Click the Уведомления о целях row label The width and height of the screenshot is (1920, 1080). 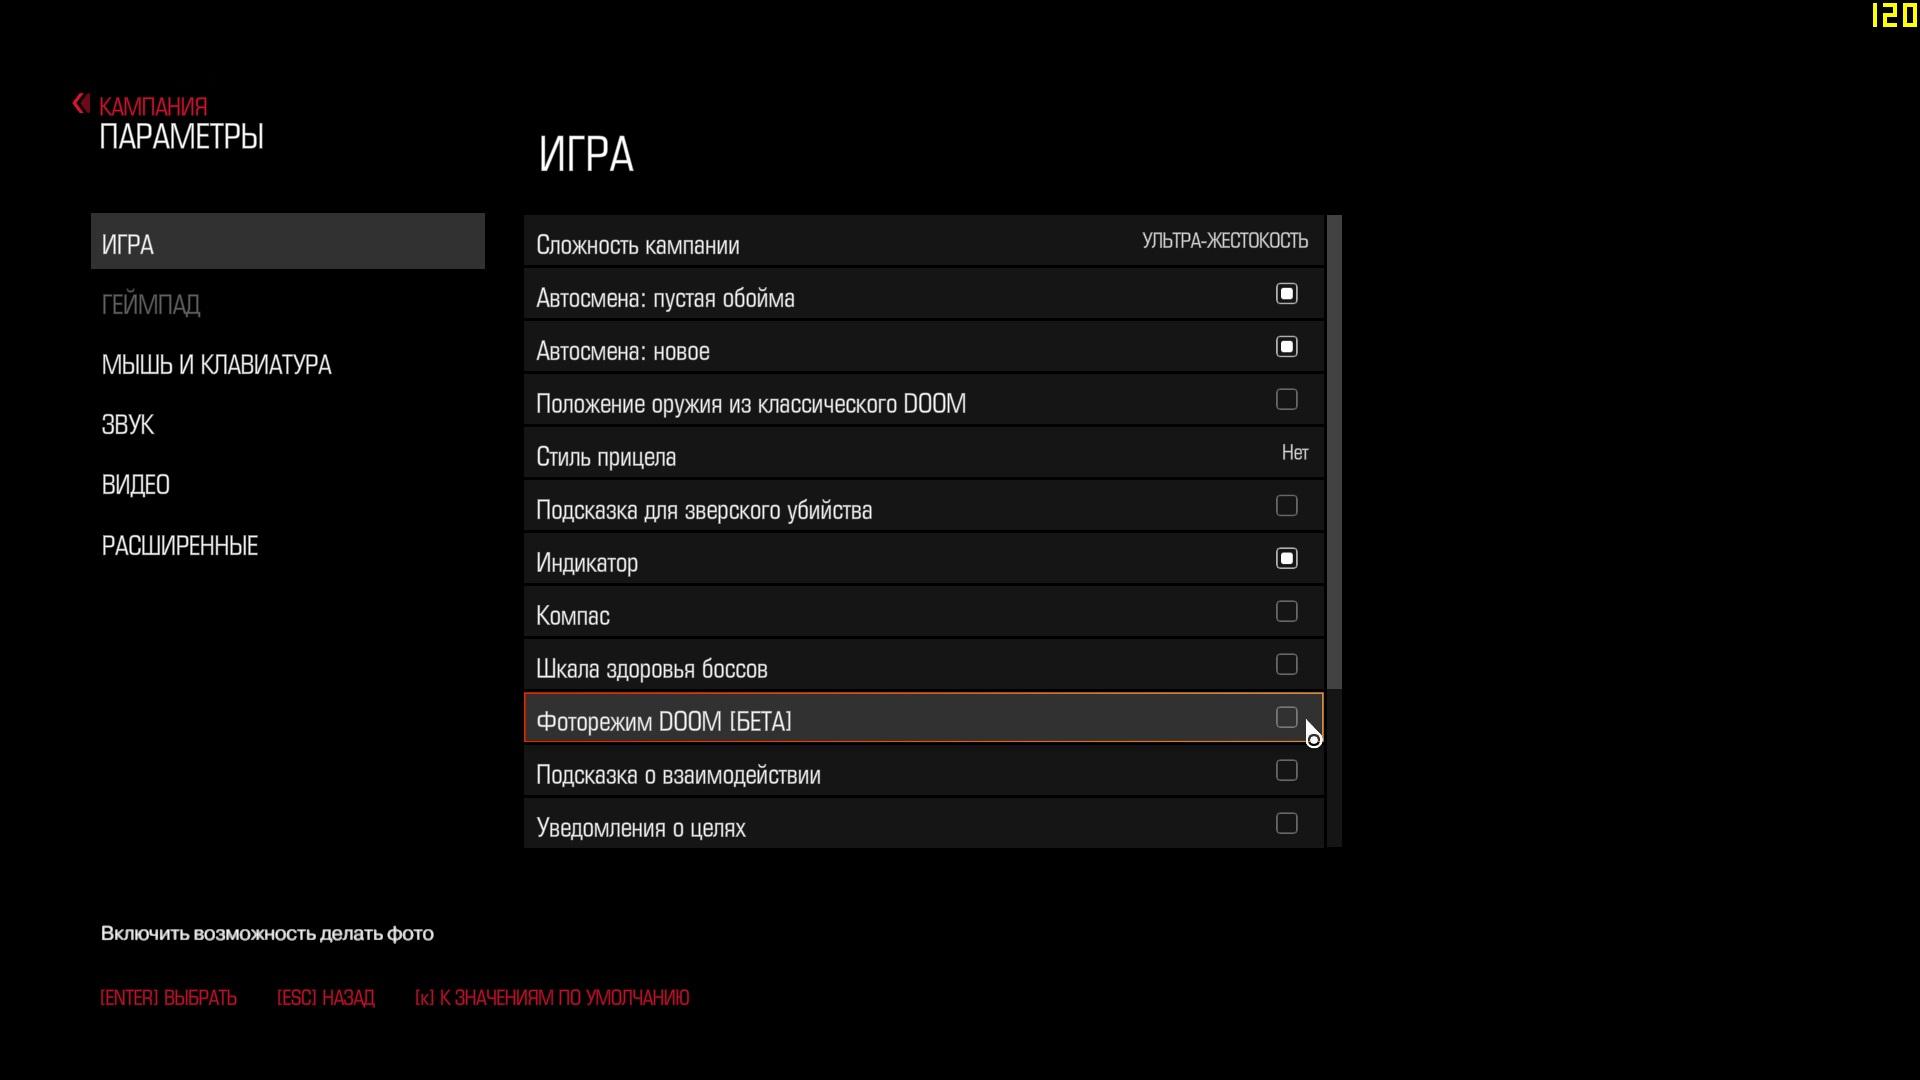click(x=641, y=828)
